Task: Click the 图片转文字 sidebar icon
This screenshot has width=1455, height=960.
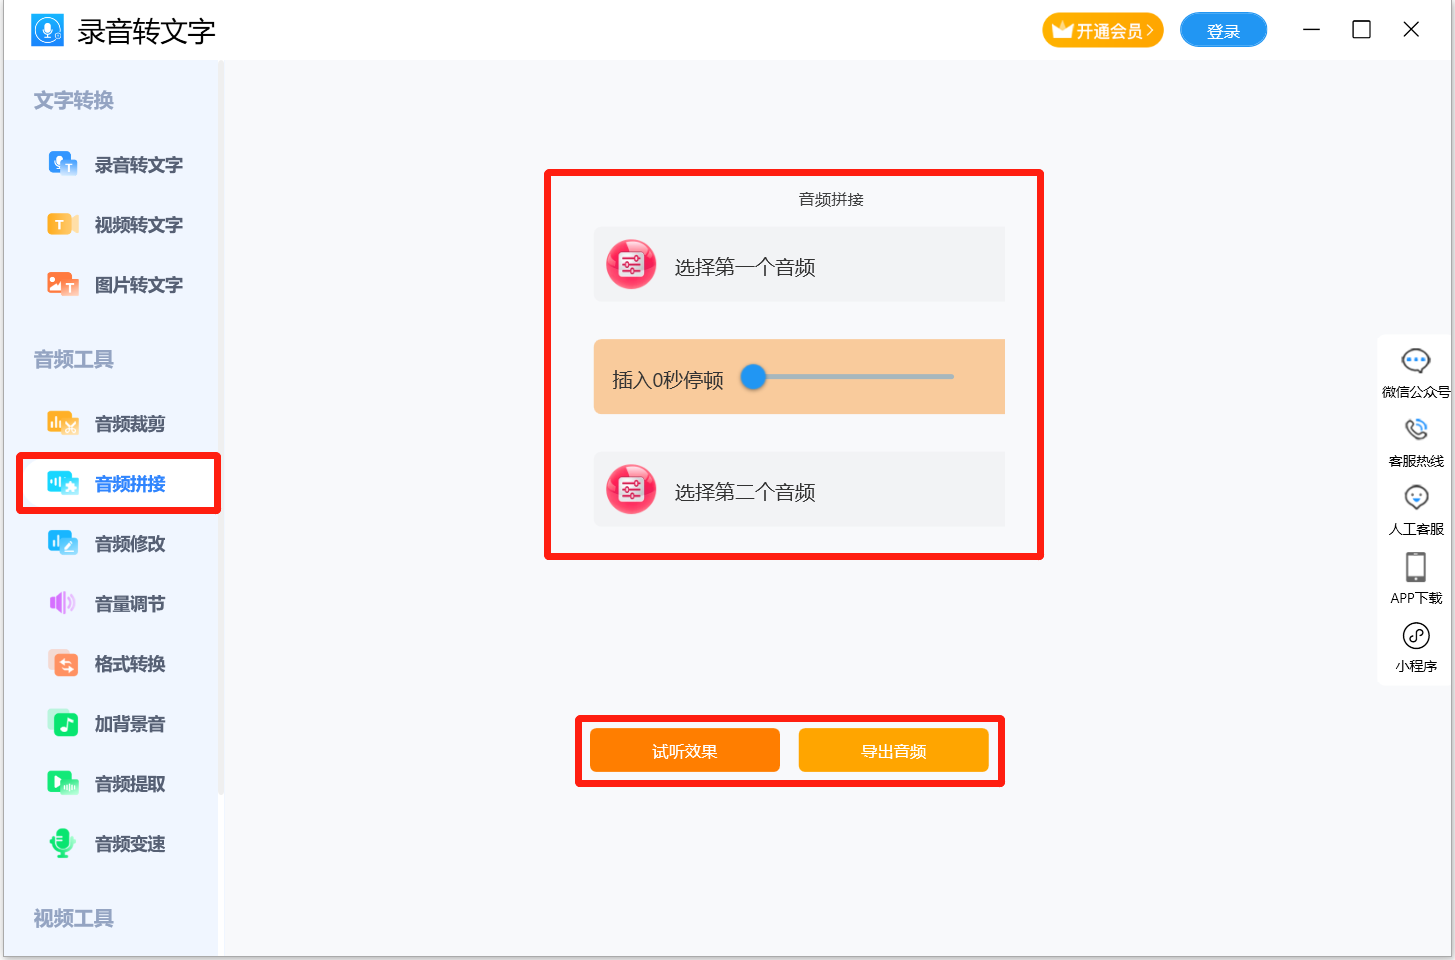Action: point(63,284)
